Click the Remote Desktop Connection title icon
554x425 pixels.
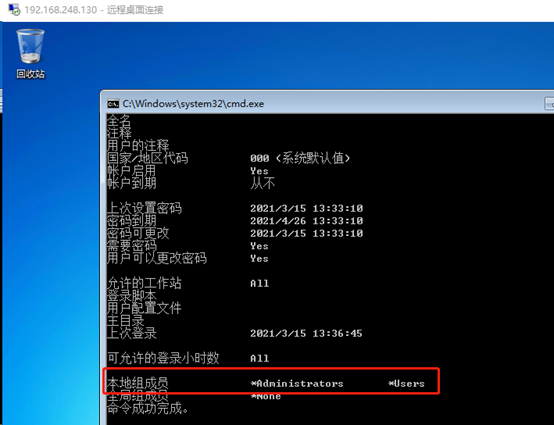14,10
